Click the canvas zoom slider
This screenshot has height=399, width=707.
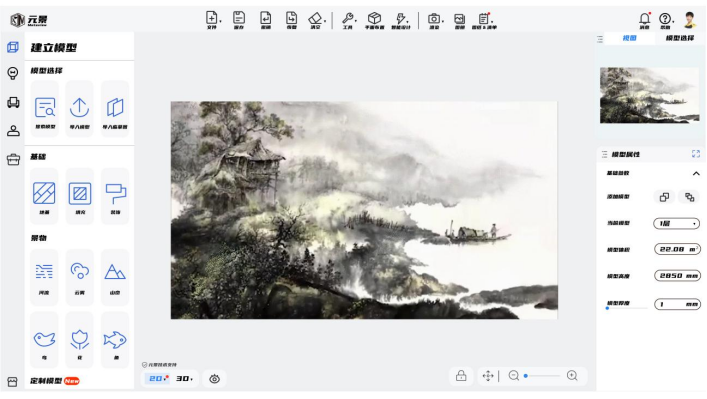(542, 376)
